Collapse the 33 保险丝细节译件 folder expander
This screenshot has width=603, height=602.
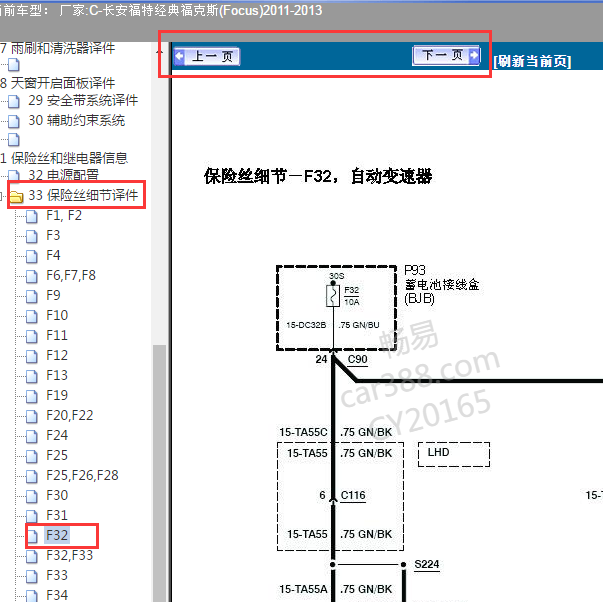click(x=2, y=196)
